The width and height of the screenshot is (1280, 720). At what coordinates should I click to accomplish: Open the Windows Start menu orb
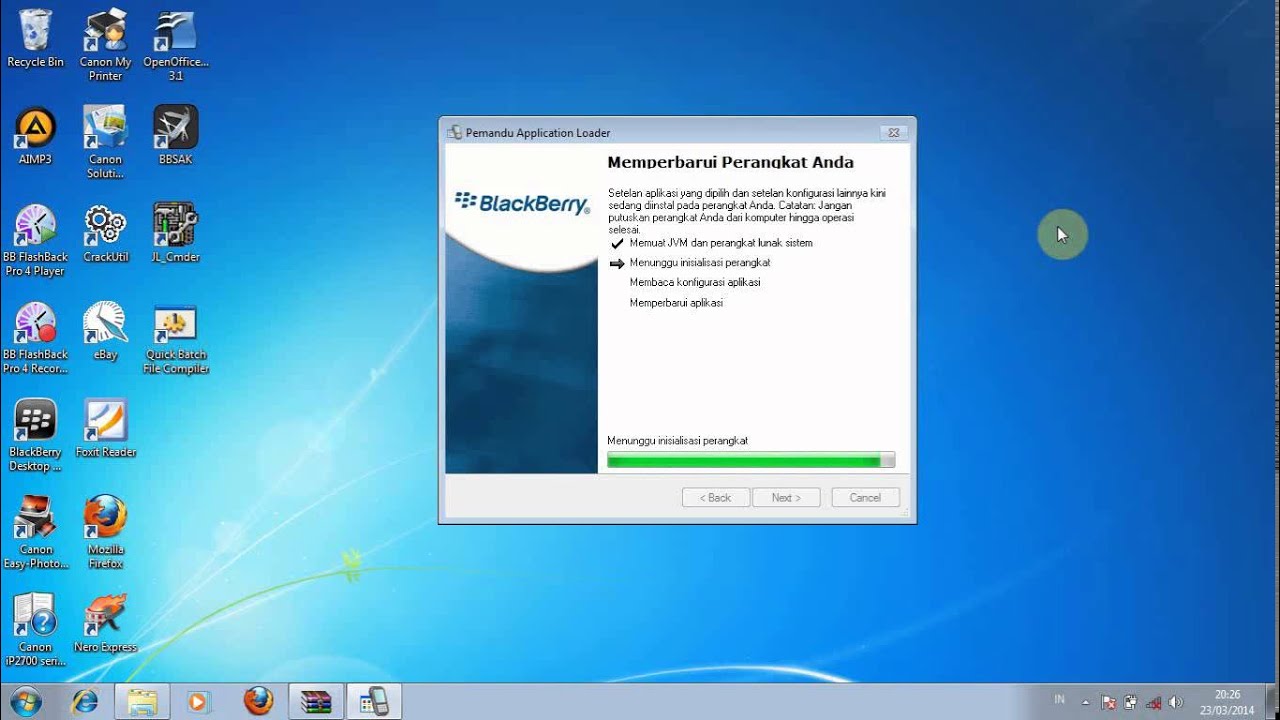click(26, 701)
